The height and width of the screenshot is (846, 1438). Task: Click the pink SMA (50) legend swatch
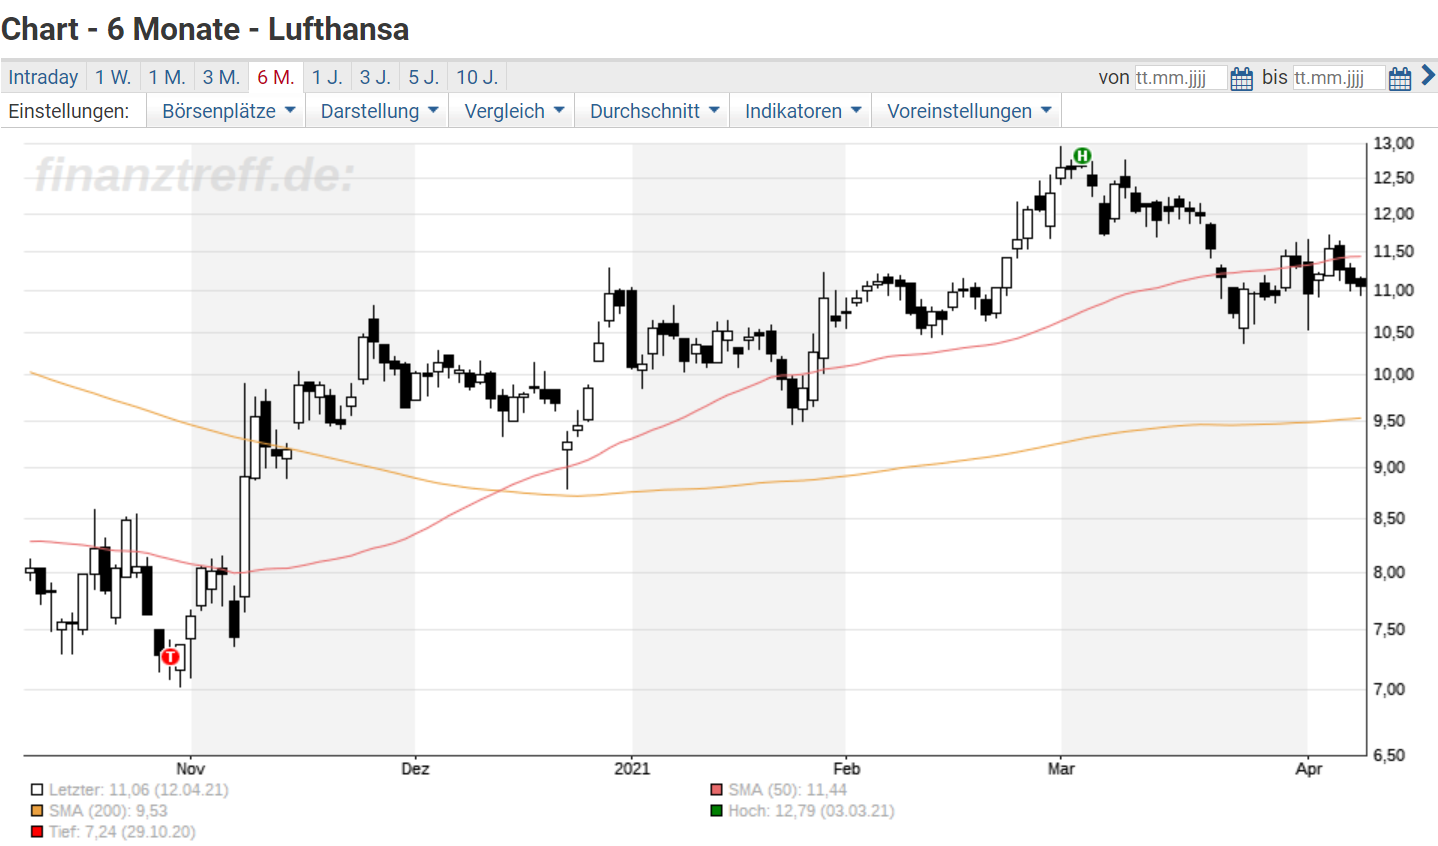pos(716,790)
